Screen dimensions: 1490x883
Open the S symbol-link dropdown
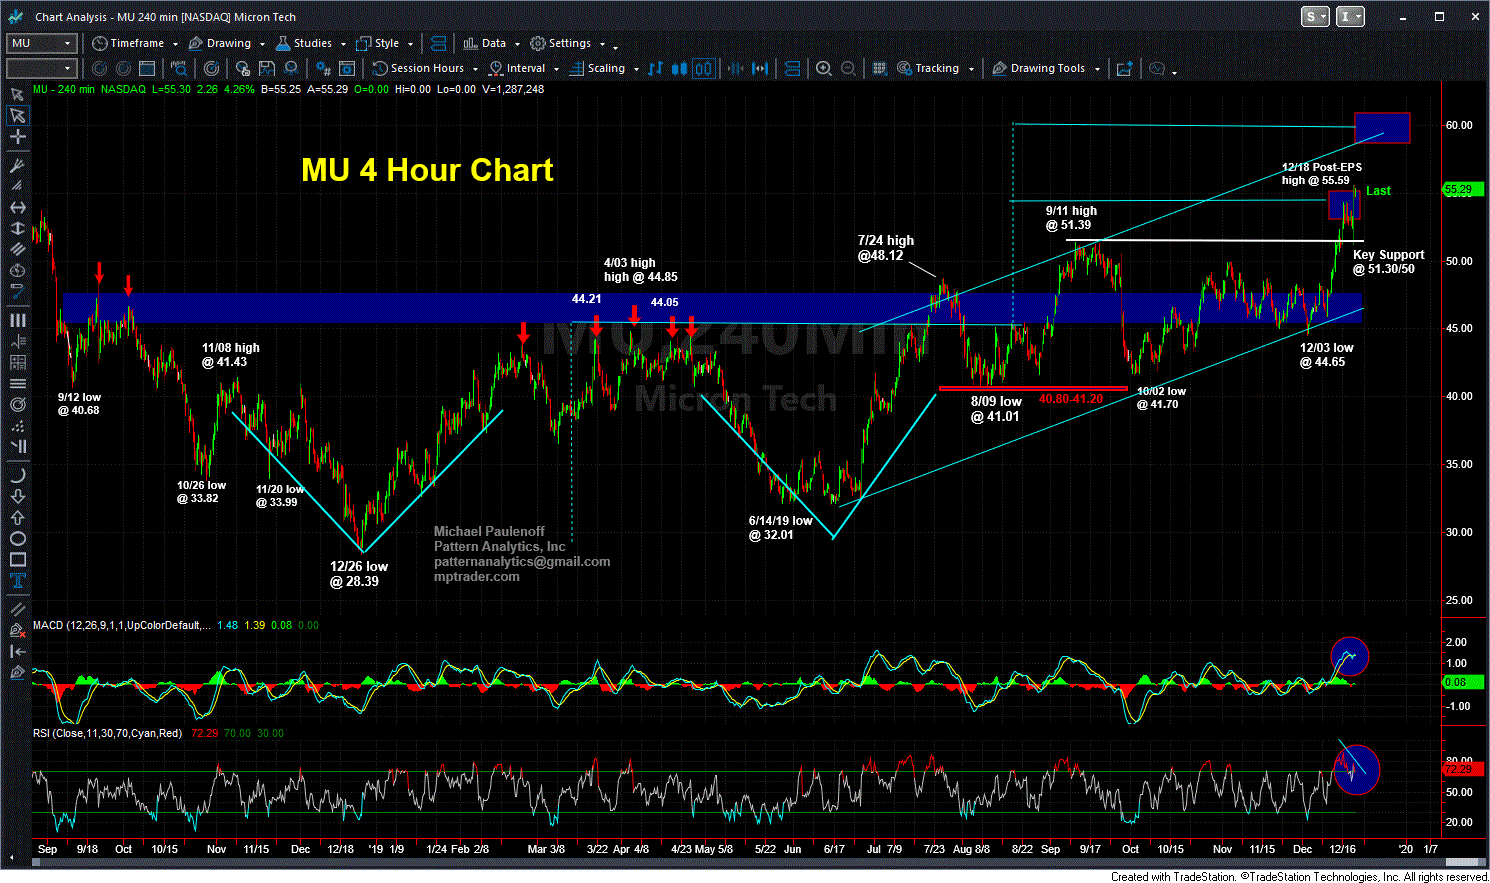(x=1314, y=17)
